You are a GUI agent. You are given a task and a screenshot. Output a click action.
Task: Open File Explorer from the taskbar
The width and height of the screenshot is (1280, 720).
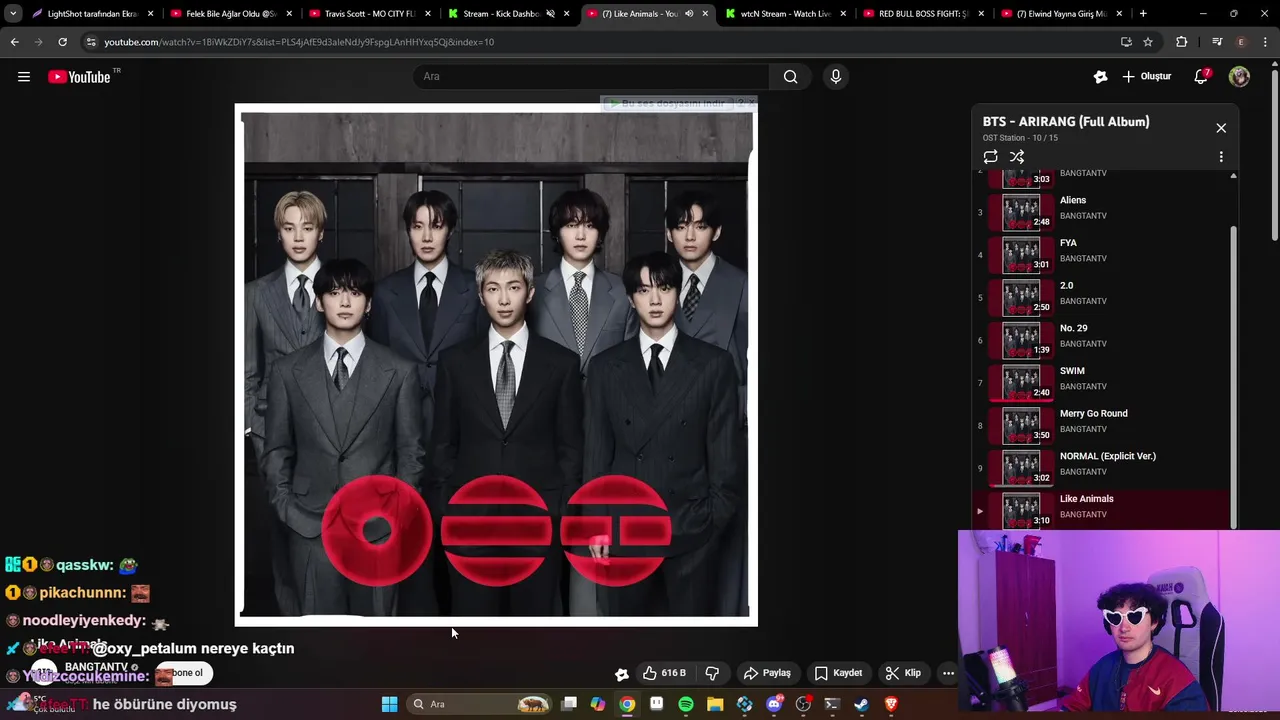(715, 704)
